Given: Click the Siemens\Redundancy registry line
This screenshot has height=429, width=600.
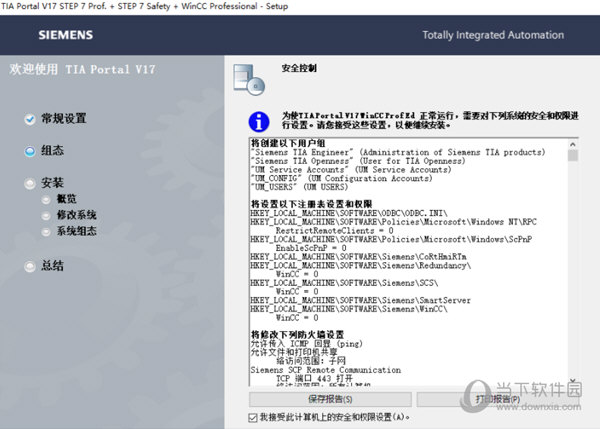Looking at the screenshot, I should click(360, 266).
